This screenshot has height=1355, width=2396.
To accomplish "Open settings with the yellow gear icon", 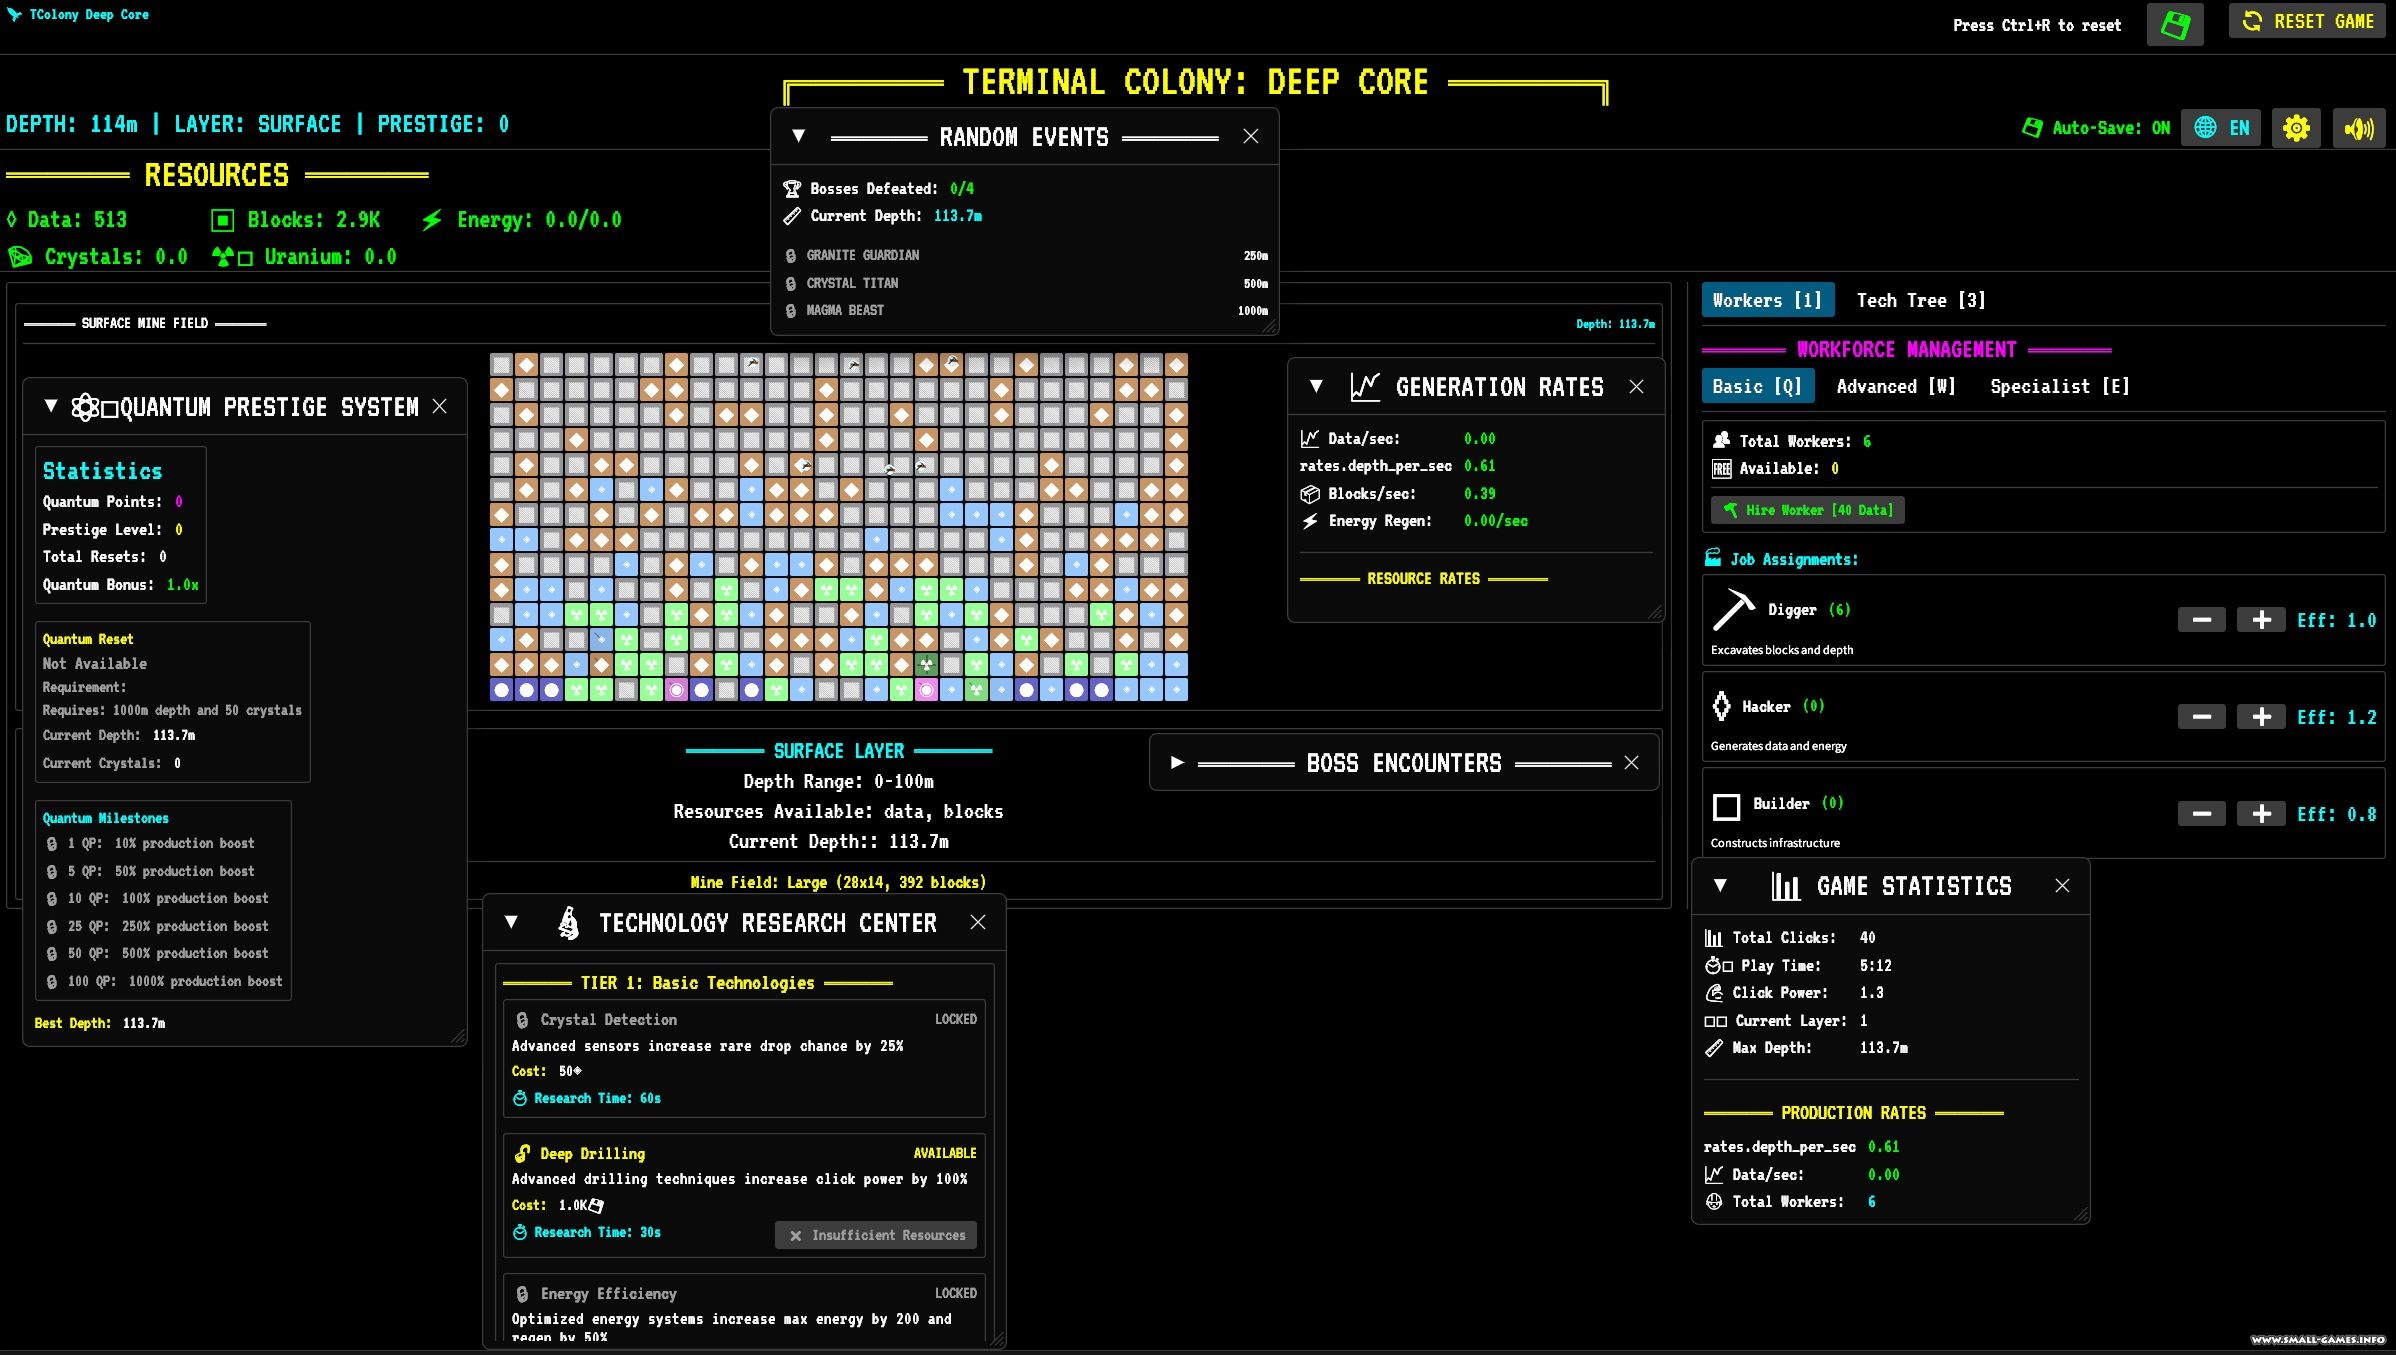I will coord(2296,128).
